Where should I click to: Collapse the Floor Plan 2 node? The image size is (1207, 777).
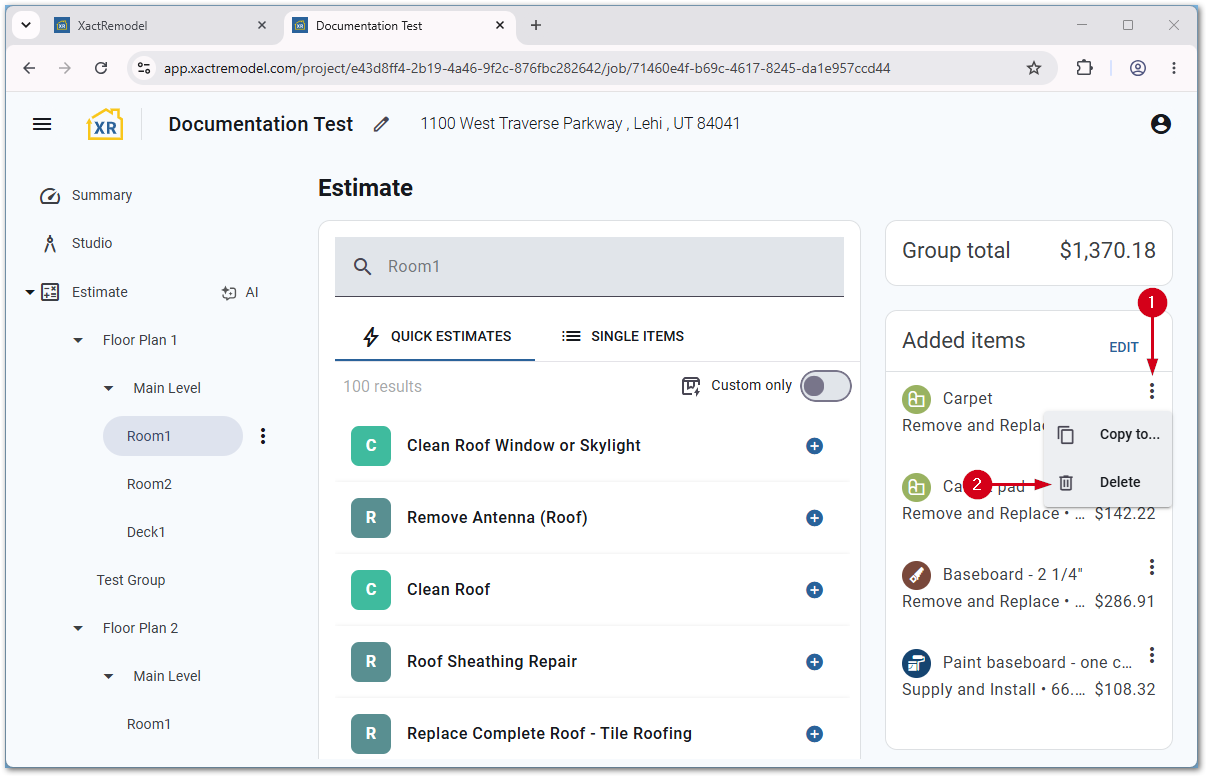point(78,628)
